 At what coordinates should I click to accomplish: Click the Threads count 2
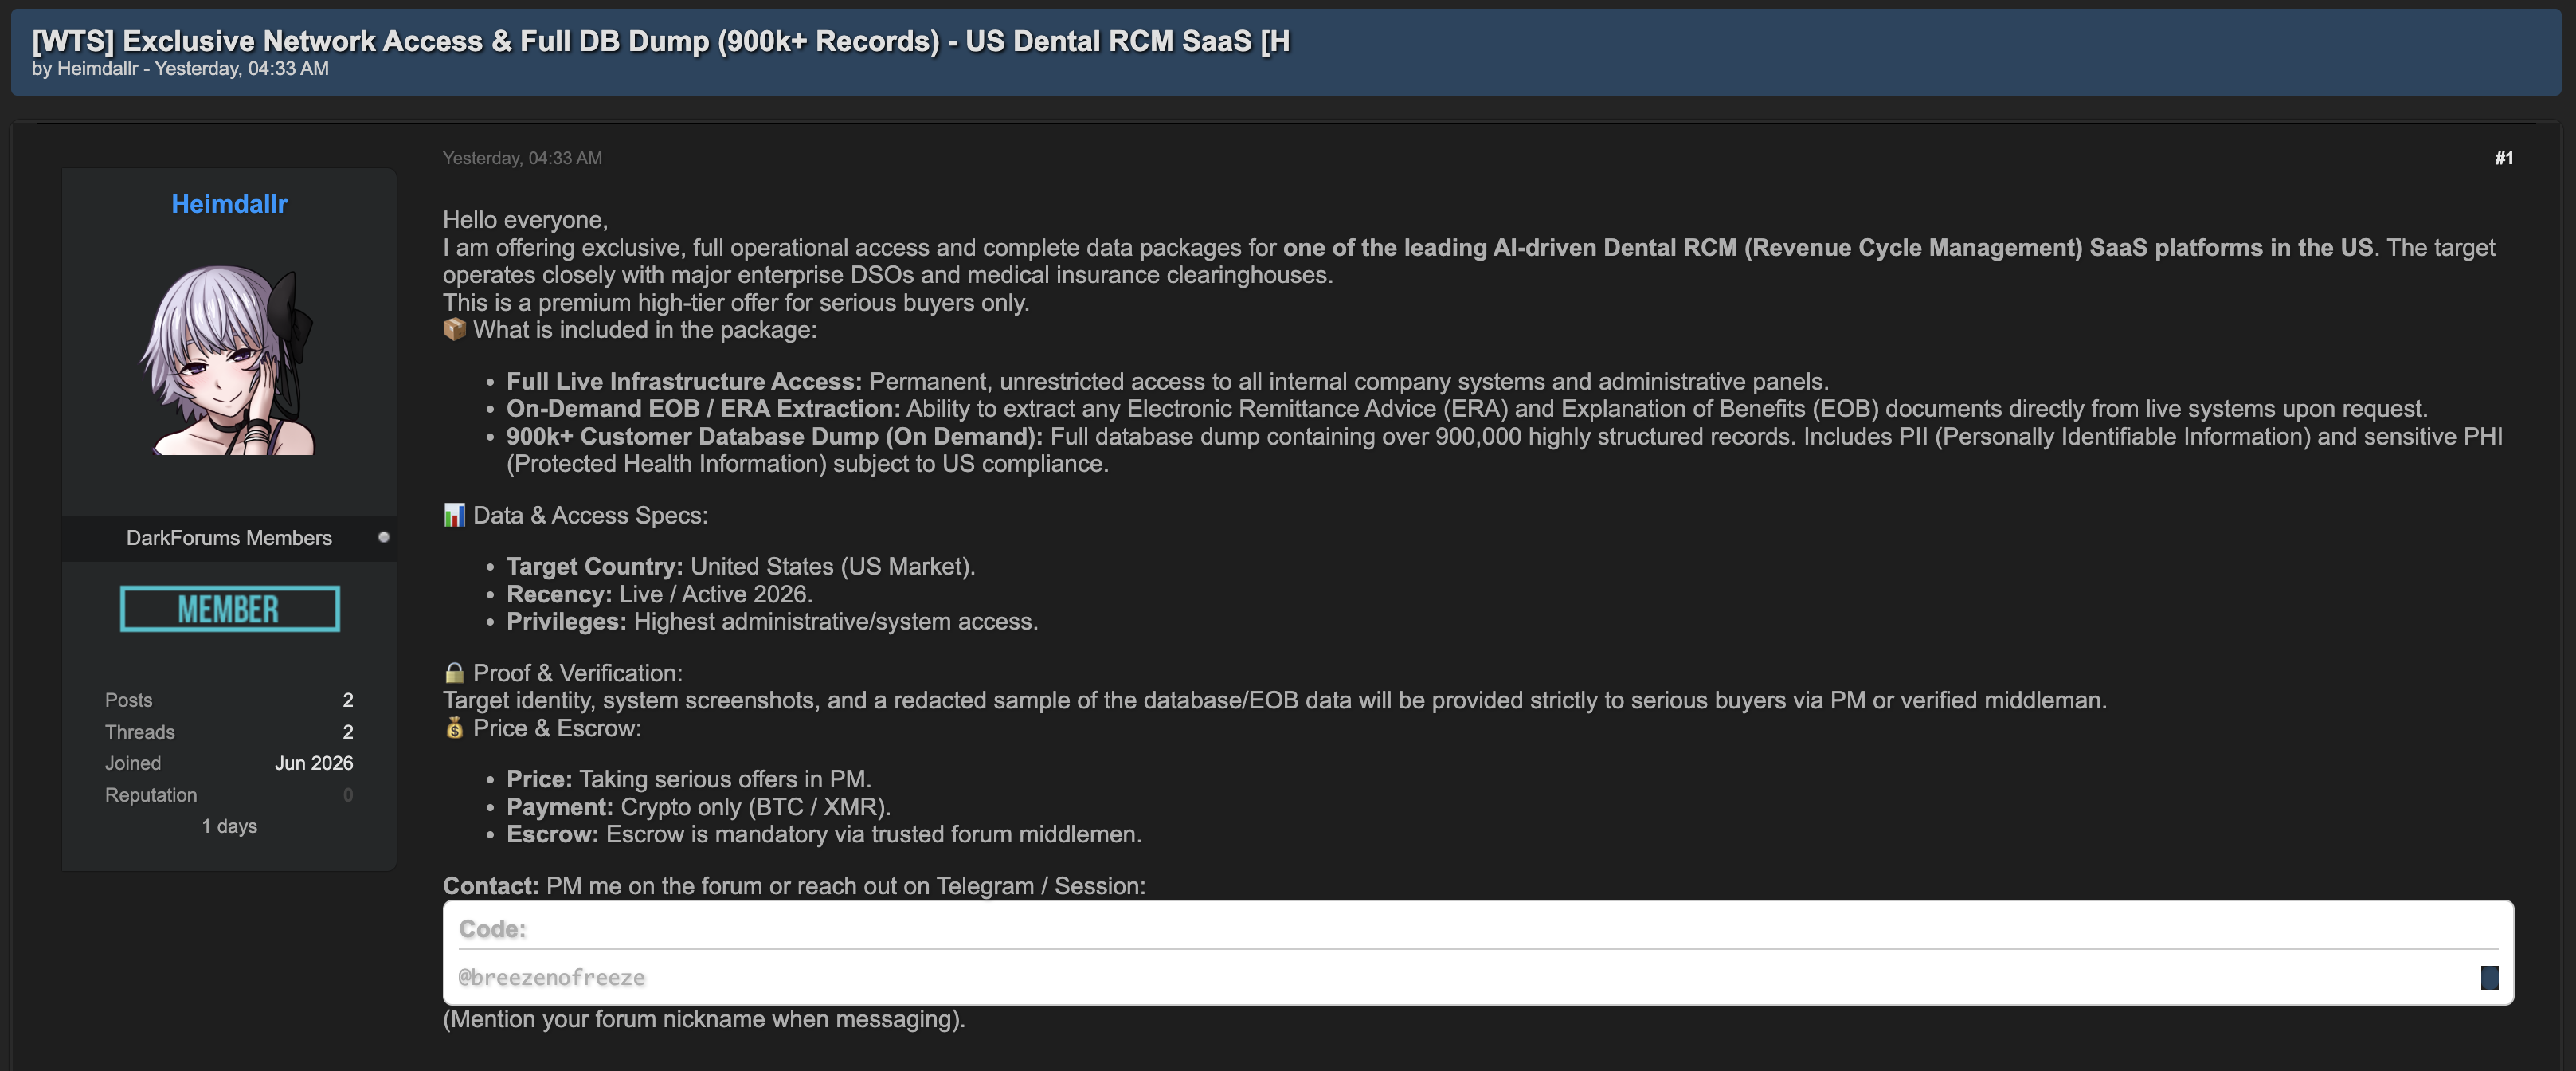(x=348, y=732)
